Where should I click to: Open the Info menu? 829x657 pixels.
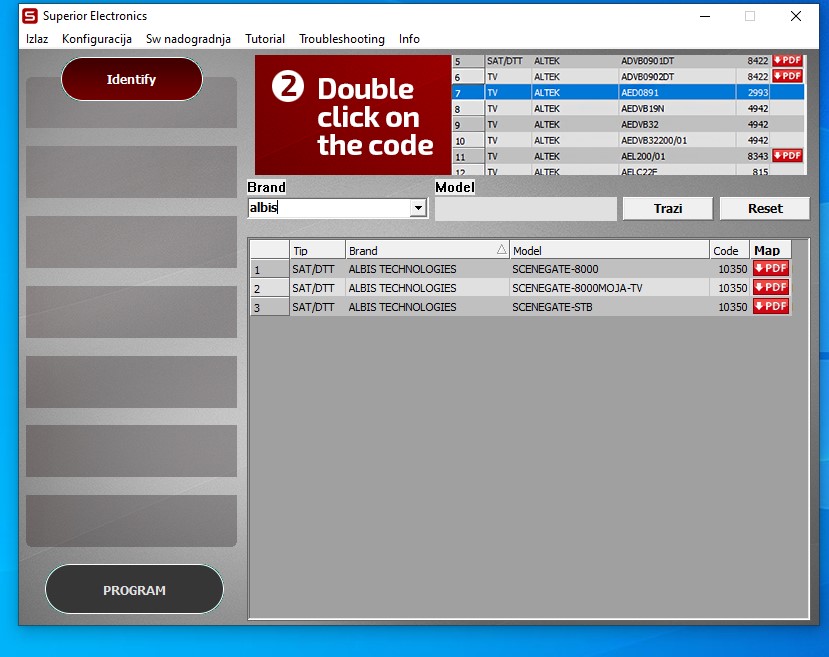pos(409,39)
